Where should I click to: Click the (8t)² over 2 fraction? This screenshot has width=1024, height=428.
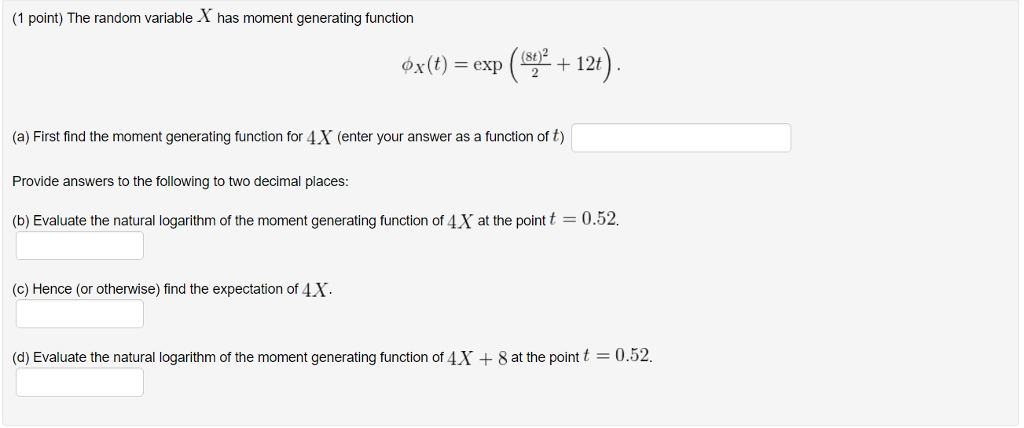coord(534,64)
